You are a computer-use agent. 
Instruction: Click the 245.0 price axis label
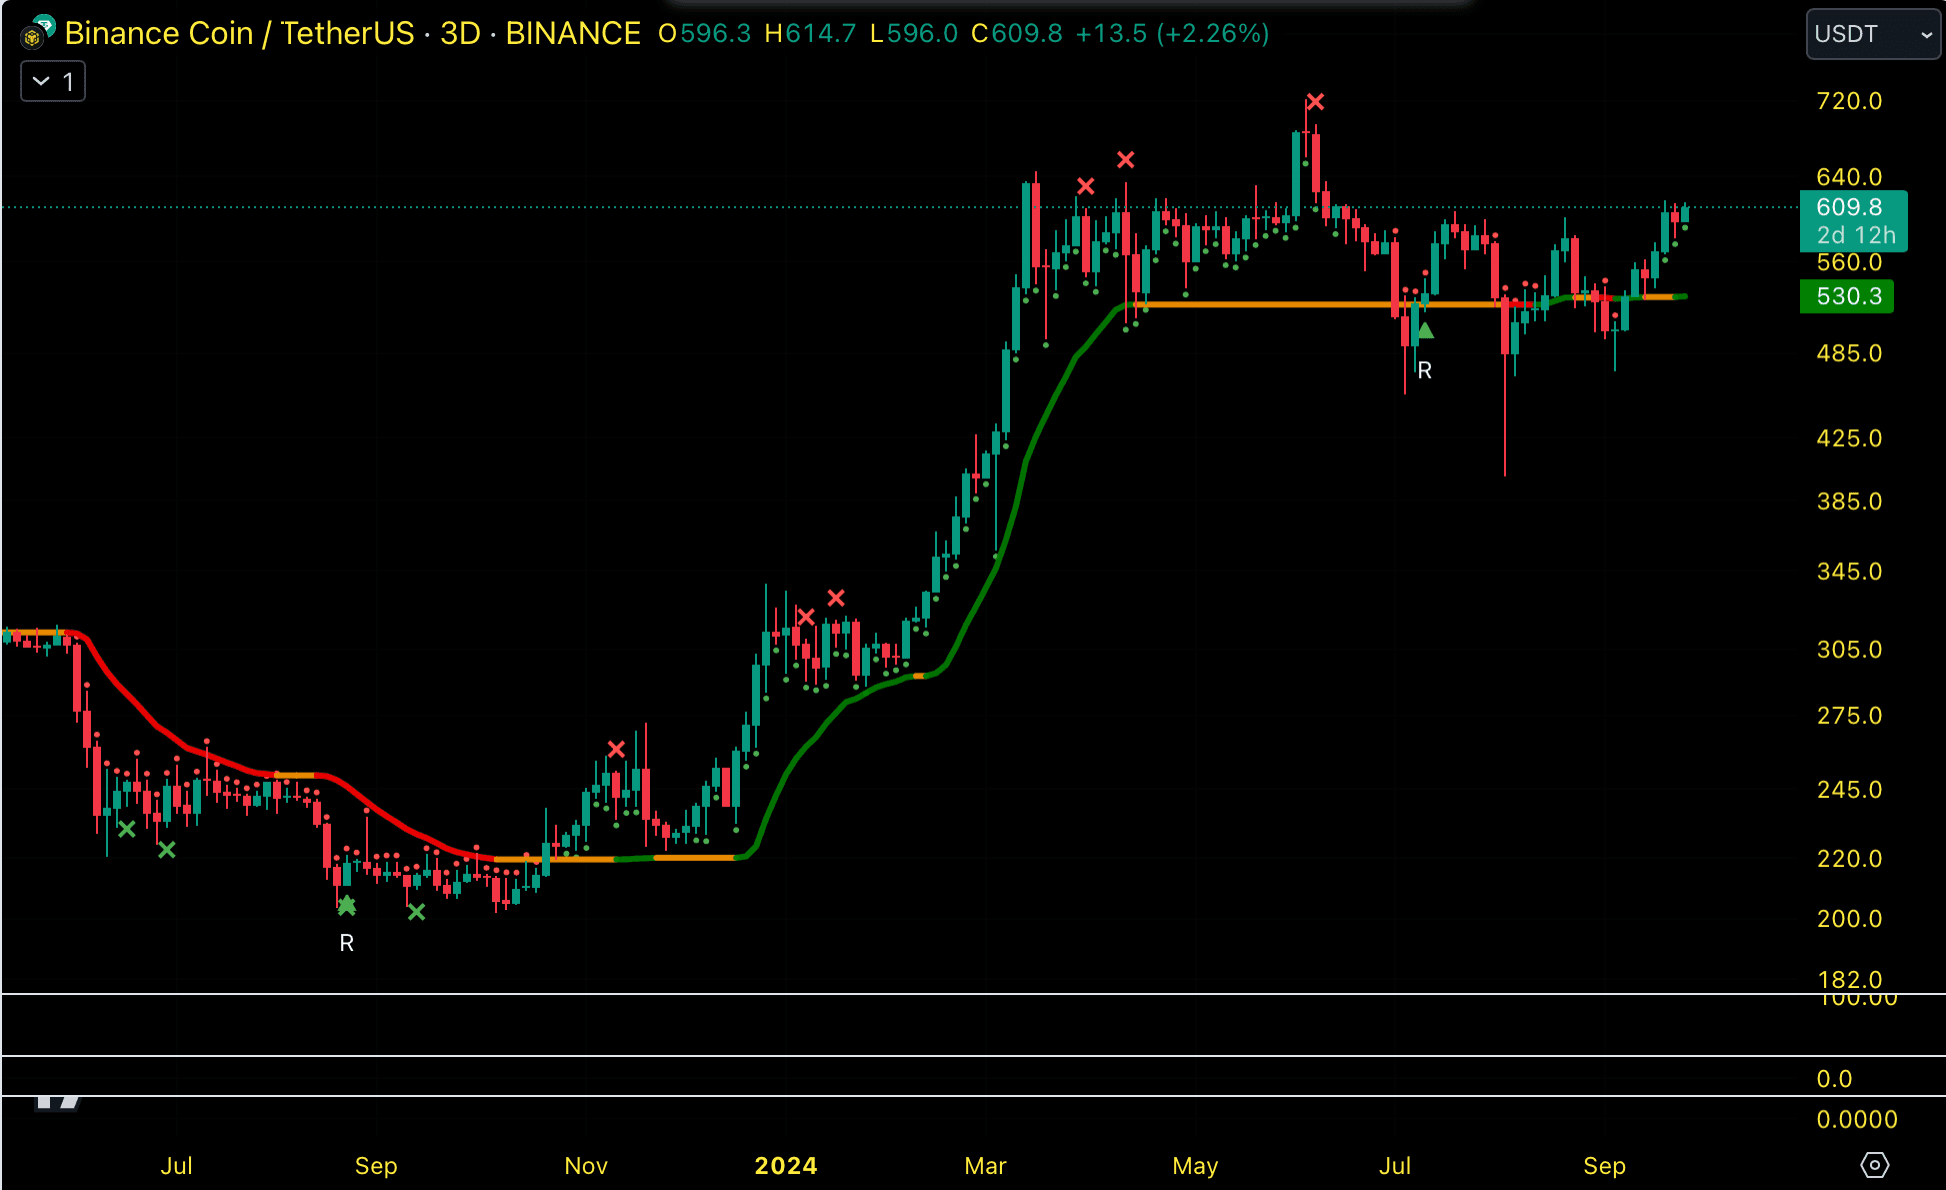1849,789
